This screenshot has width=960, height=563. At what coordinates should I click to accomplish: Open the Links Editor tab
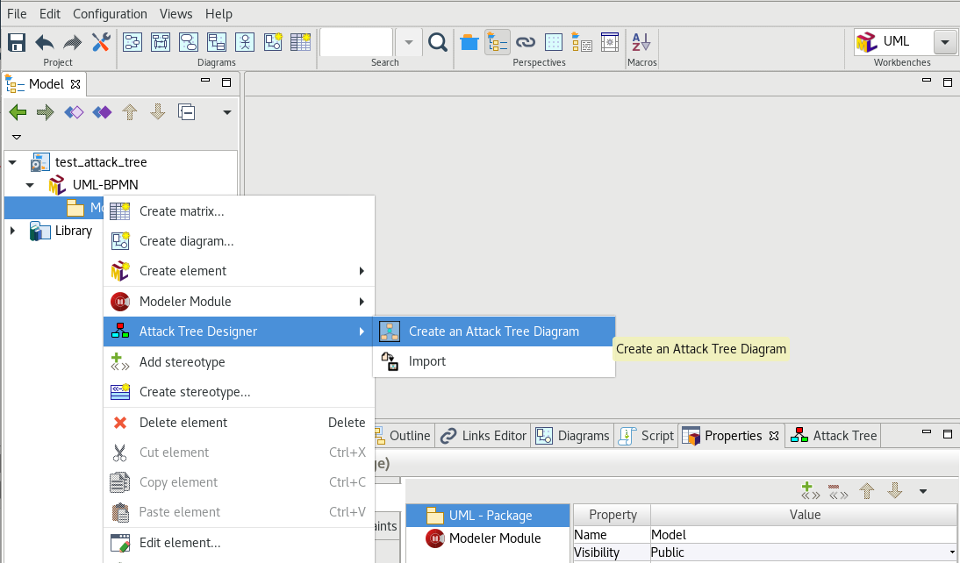point(484,436)
